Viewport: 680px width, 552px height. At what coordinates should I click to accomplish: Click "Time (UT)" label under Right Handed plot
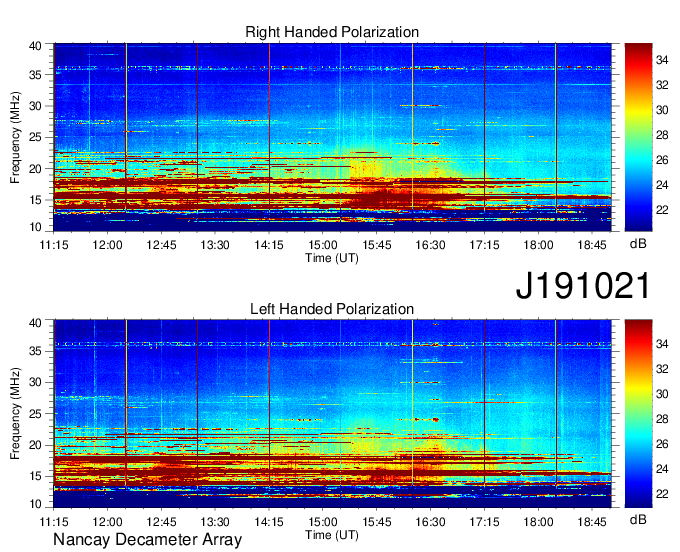click(332, 258)
